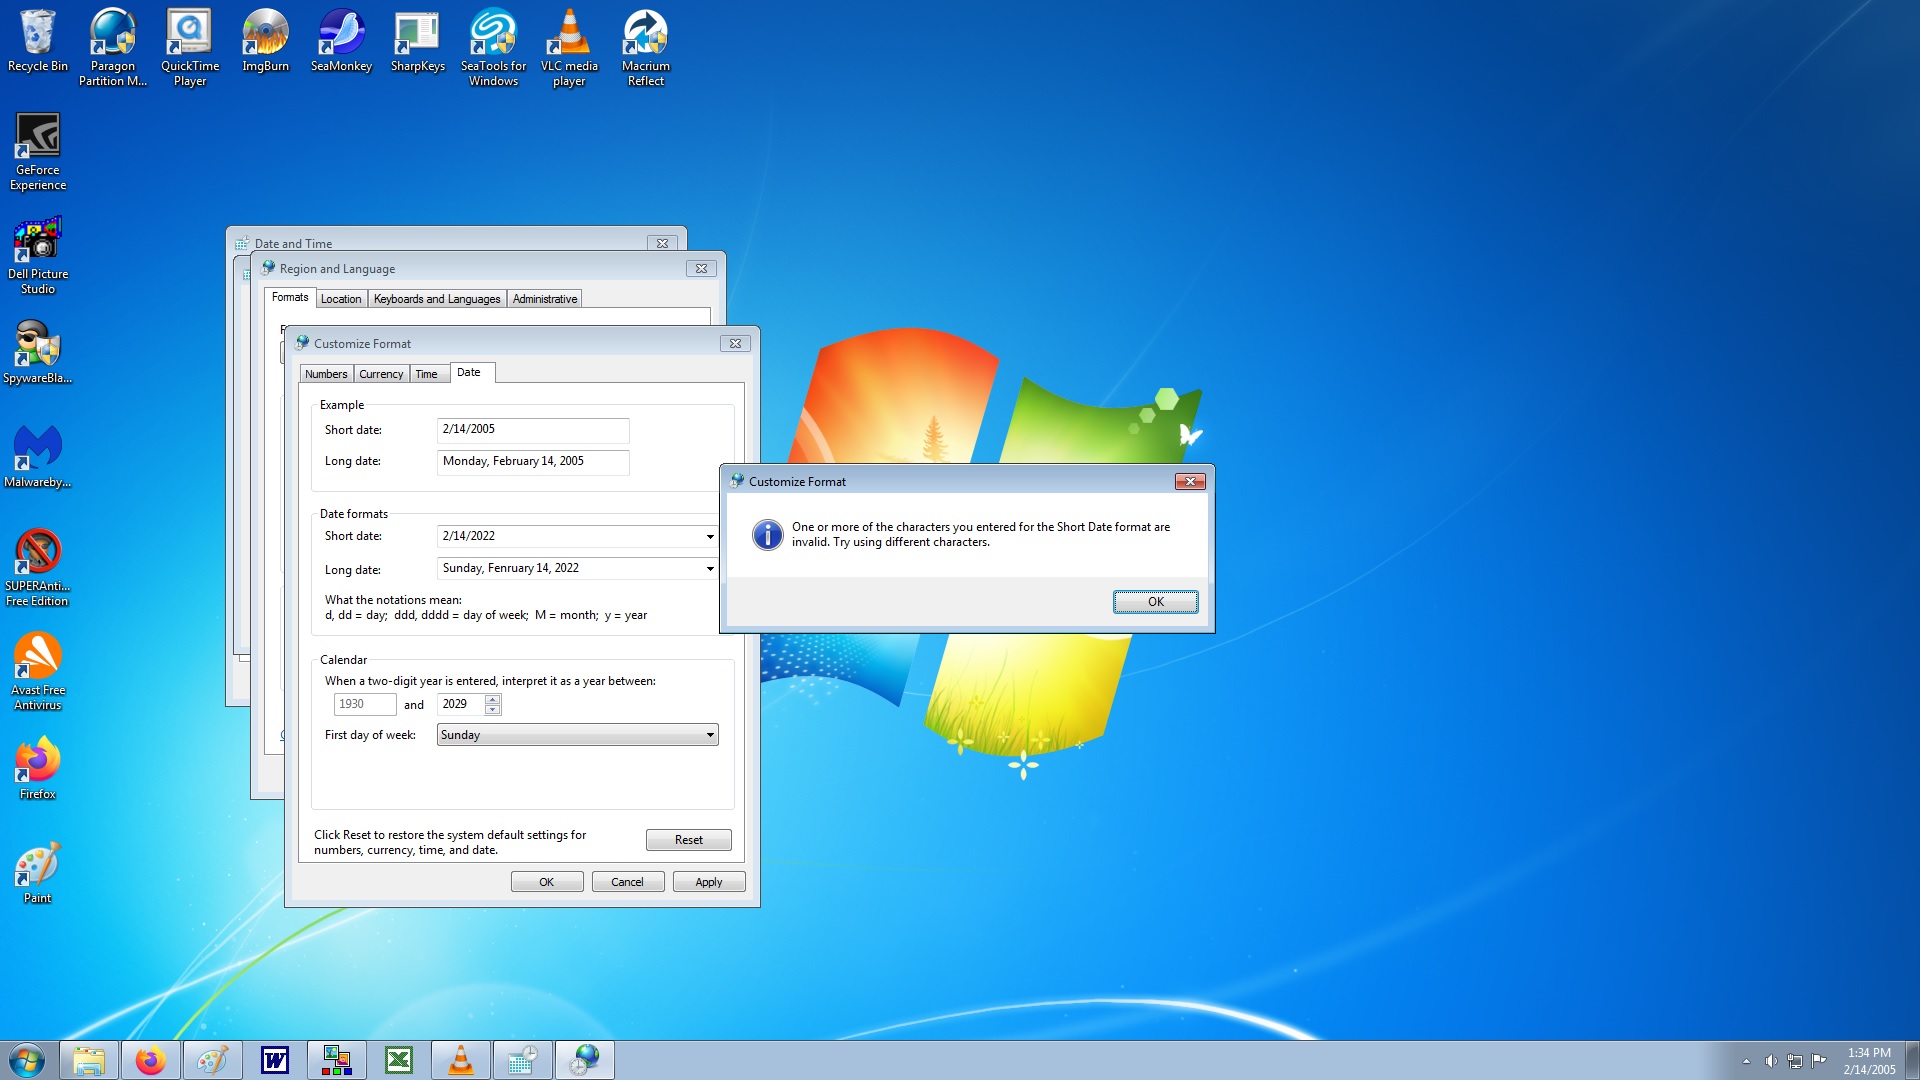The width and height of the screenshot is (1920, 1080).
Task: Open Windows Explorer from taskbar
Action: [x=89, y=1060]
